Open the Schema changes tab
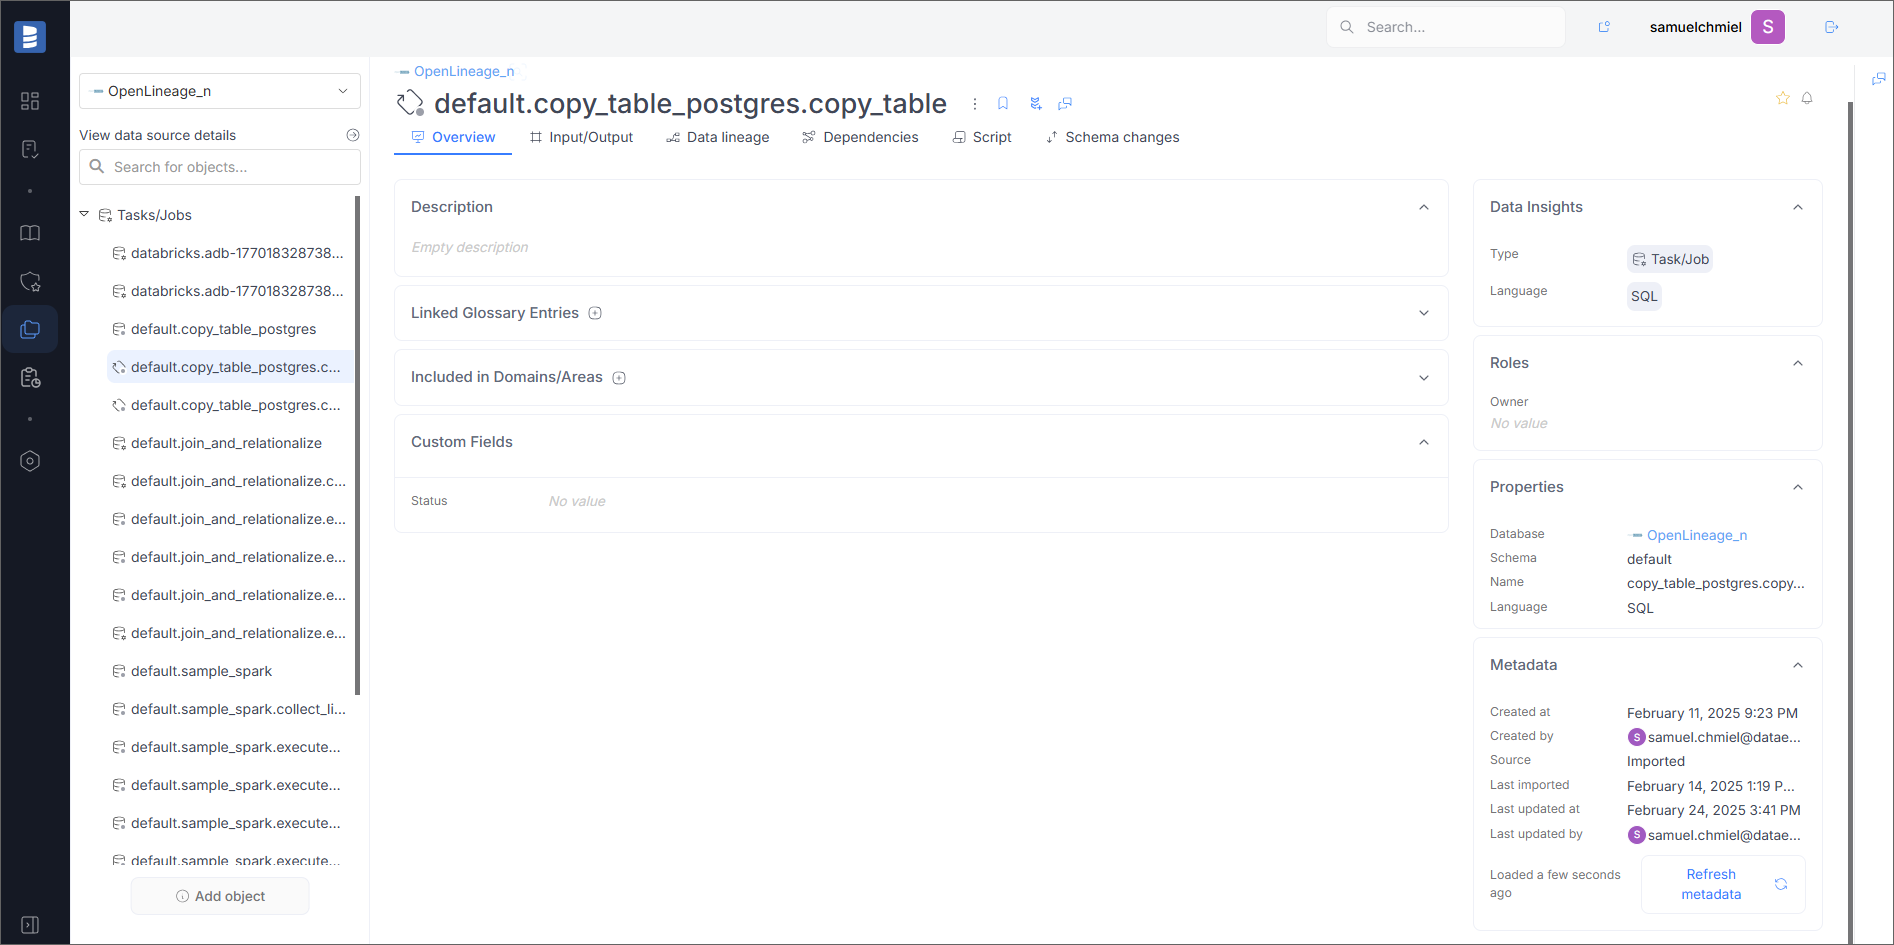 1112,137
